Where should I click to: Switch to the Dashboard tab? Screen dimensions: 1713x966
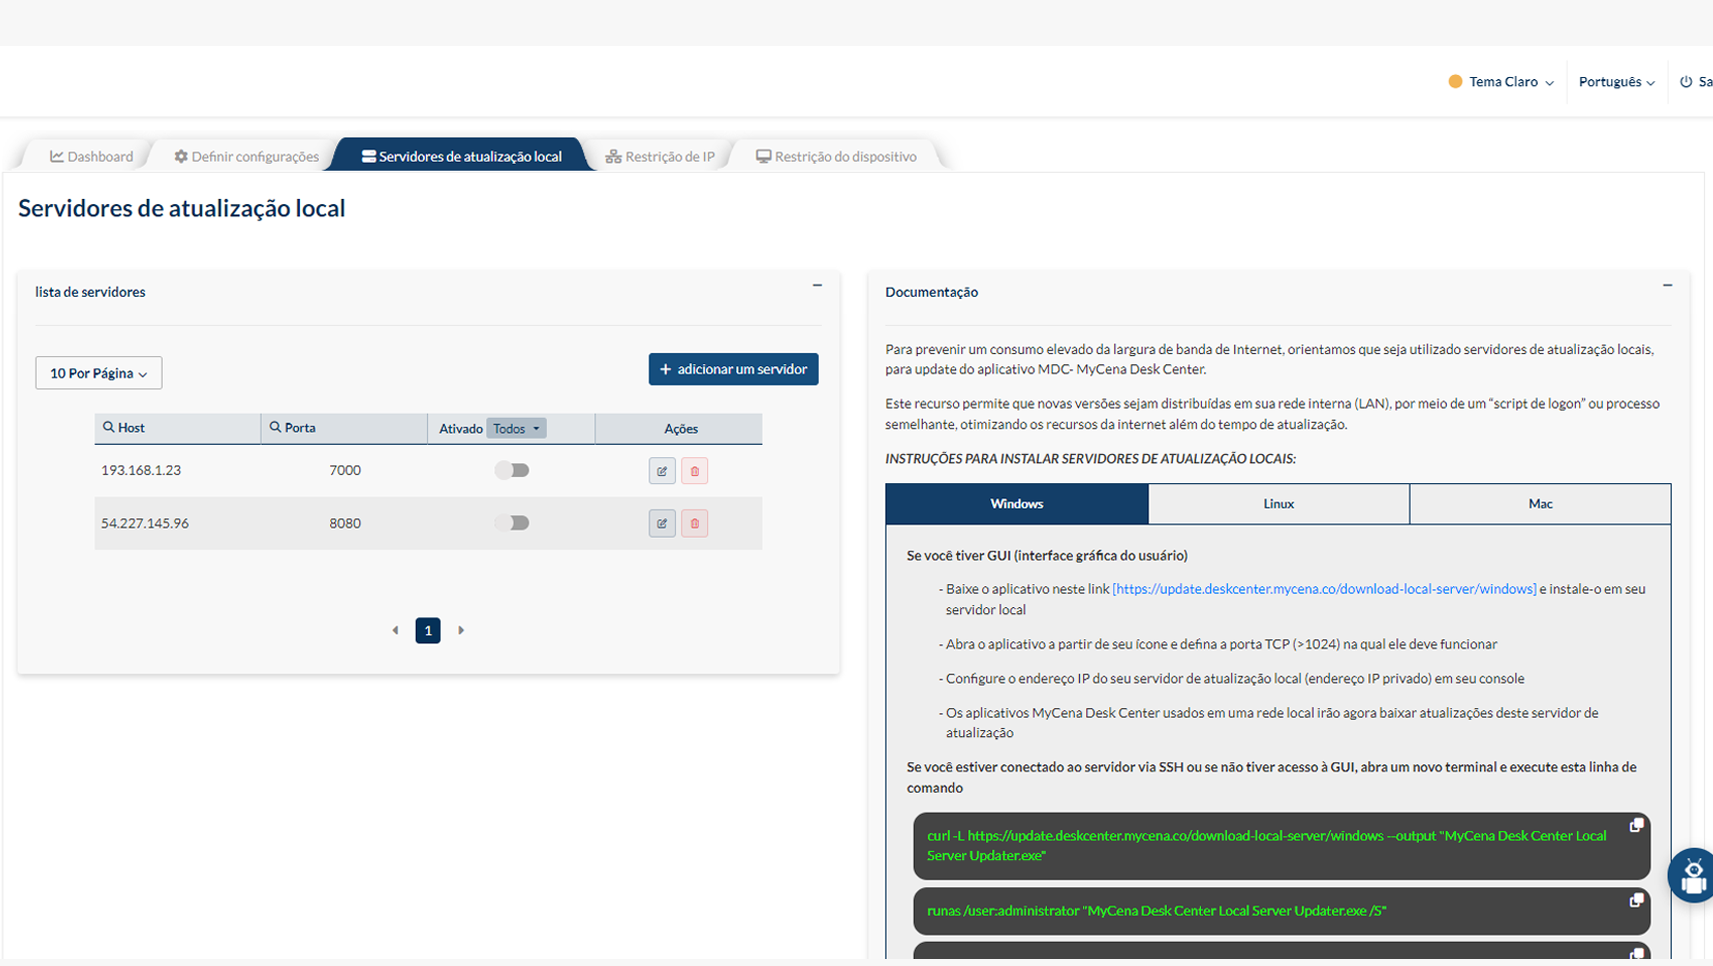[x=91, y=156]
